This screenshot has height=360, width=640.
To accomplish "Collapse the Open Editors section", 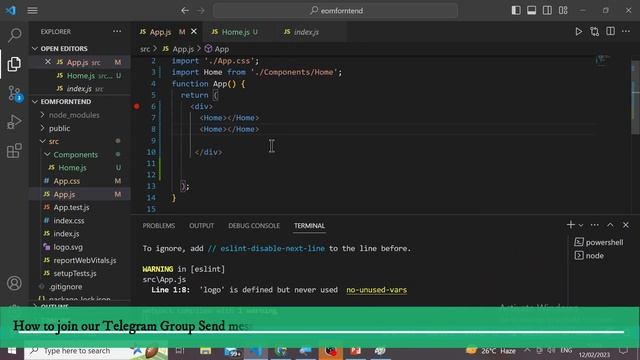I will 81,49.
